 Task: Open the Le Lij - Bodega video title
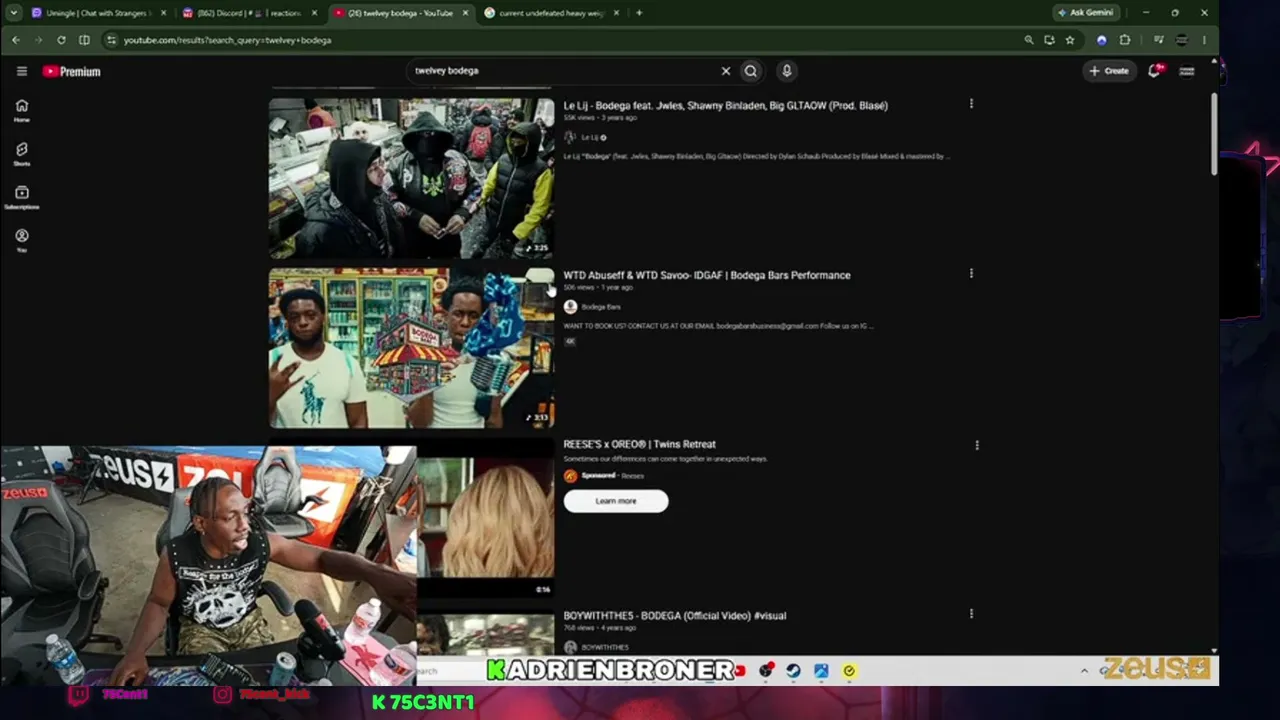725,105
